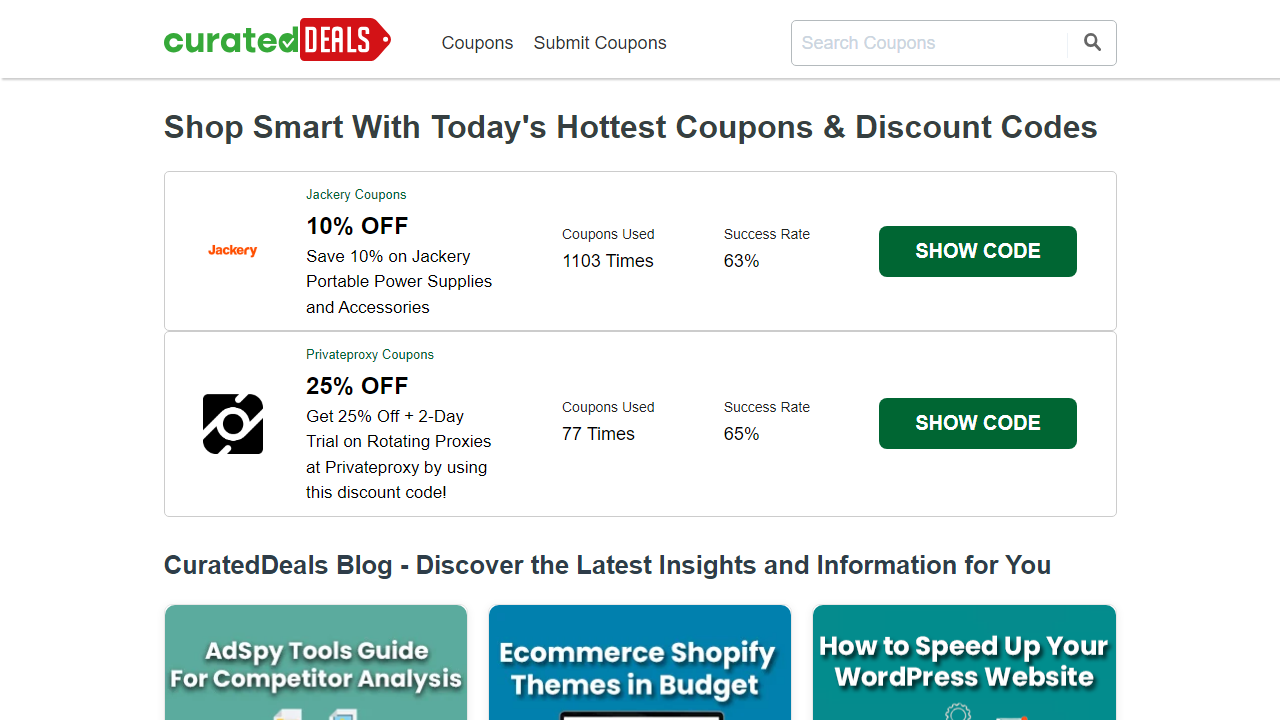Click the Jackery 10% OFF heading
The height and width of the screenshot is (720, 1280).
[x=357, y=226]
